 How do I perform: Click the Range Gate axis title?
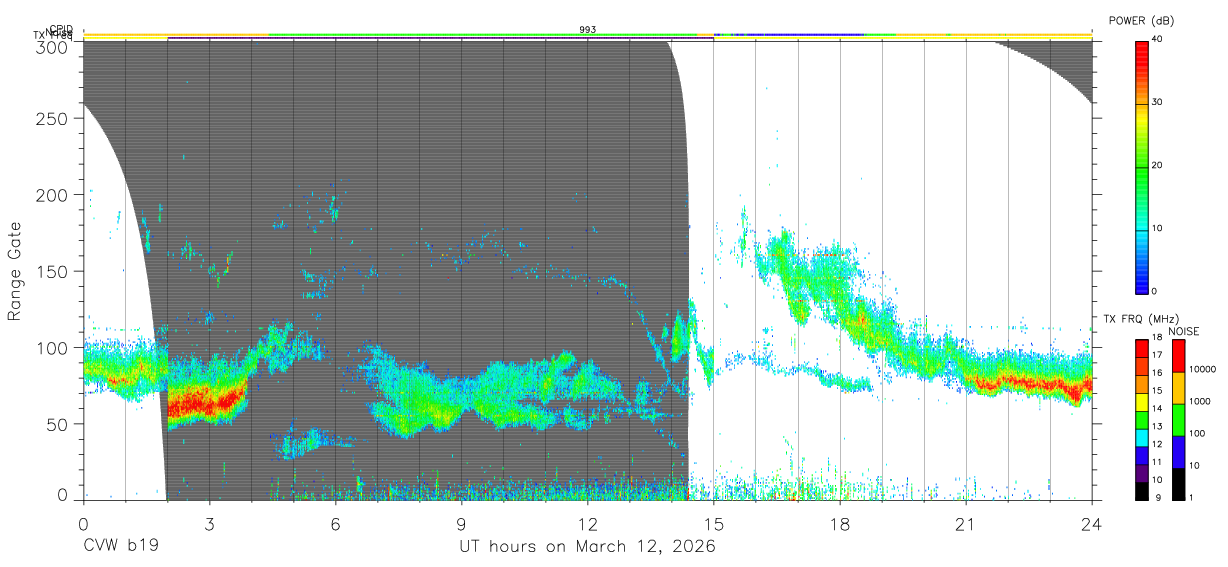click(x=15, y=271)
